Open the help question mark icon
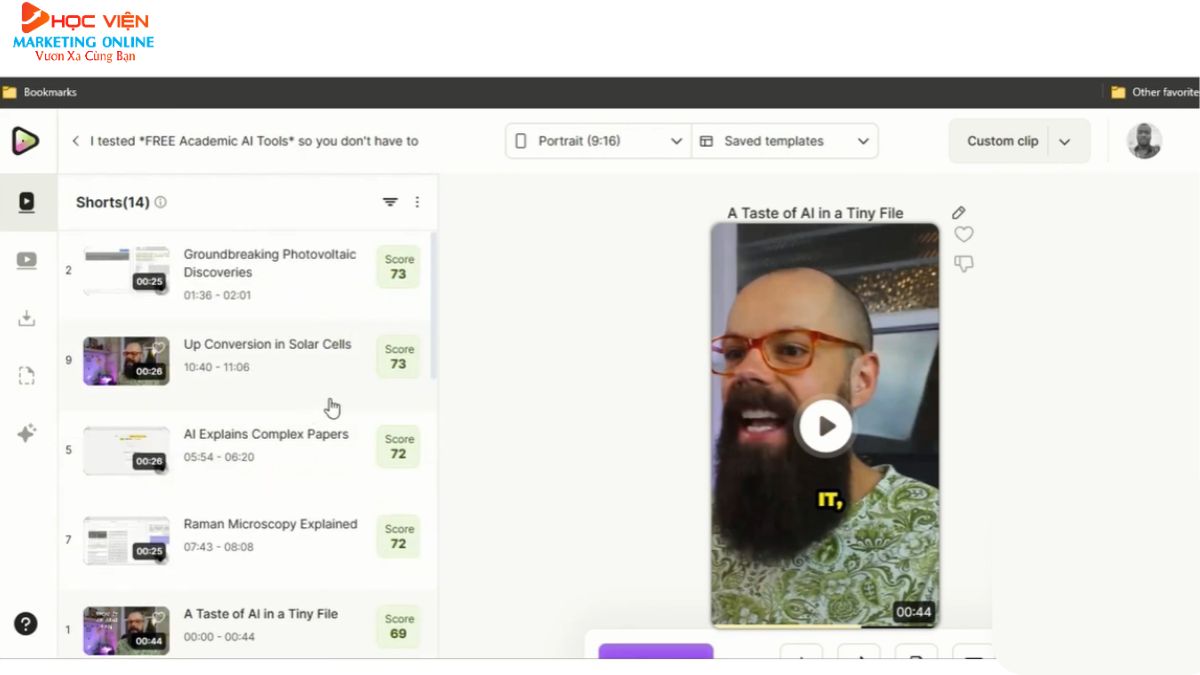 coord(26,624)
